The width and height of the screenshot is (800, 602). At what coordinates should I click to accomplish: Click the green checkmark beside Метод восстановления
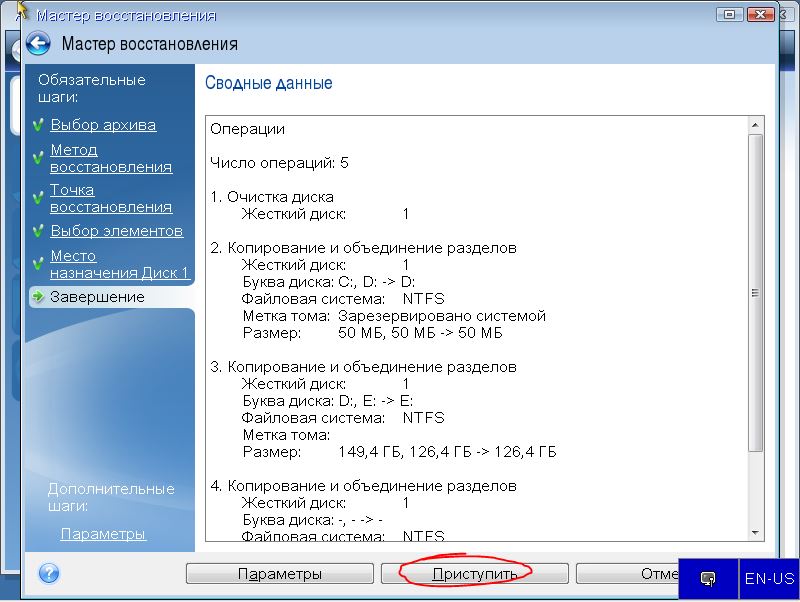(38, 151)
